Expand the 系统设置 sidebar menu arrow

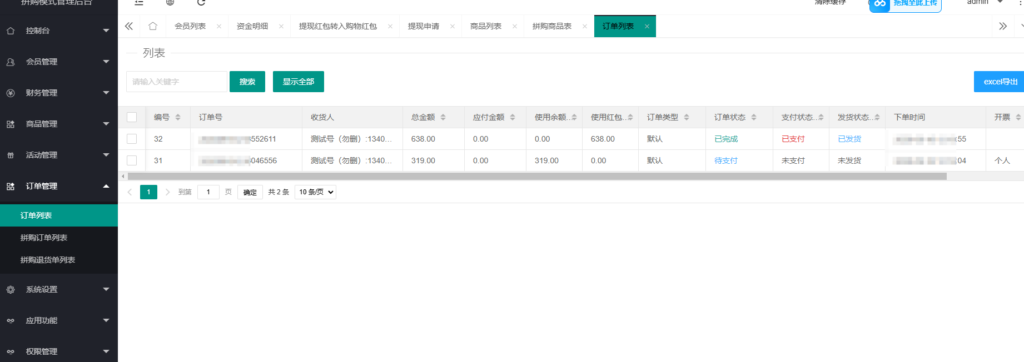pos(106,289)
